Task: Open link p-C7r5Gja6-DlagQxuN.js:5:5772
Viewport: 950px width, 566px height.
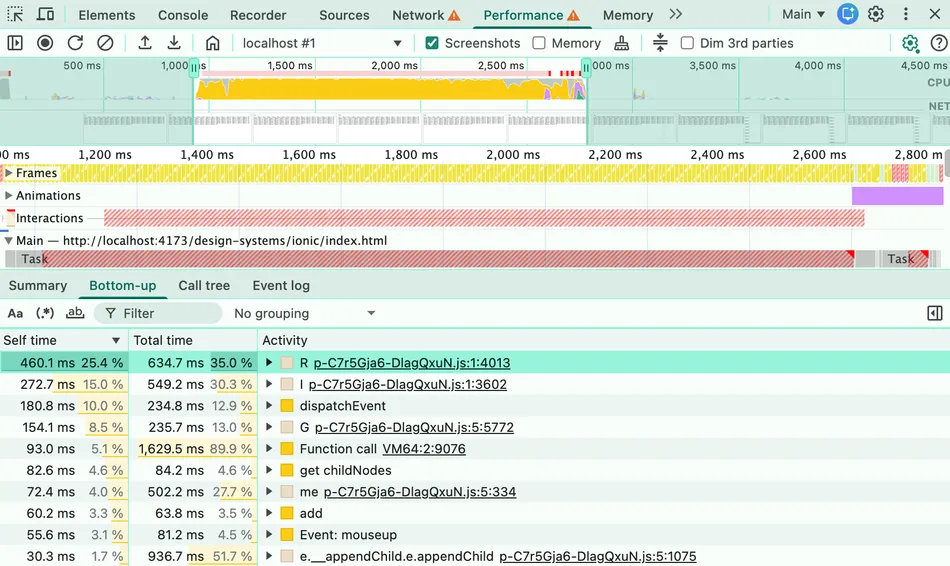Action: point(414,427)
